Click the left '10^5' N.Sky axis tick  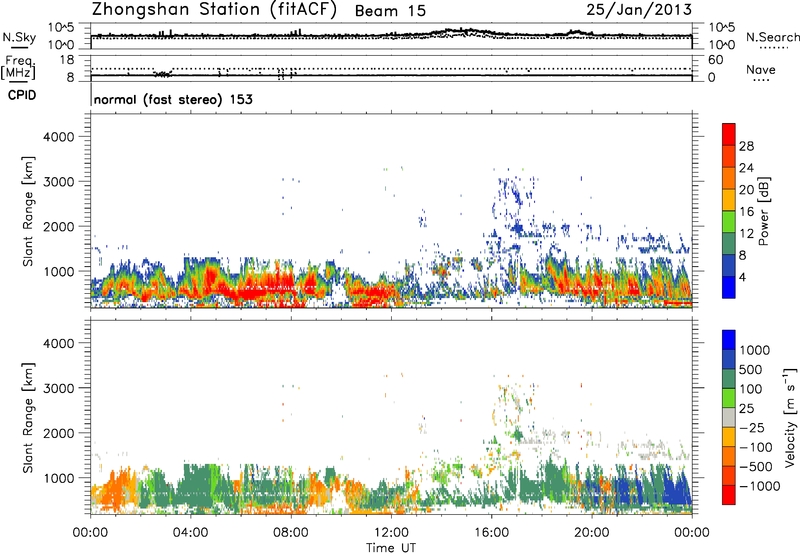pos(61,28)
